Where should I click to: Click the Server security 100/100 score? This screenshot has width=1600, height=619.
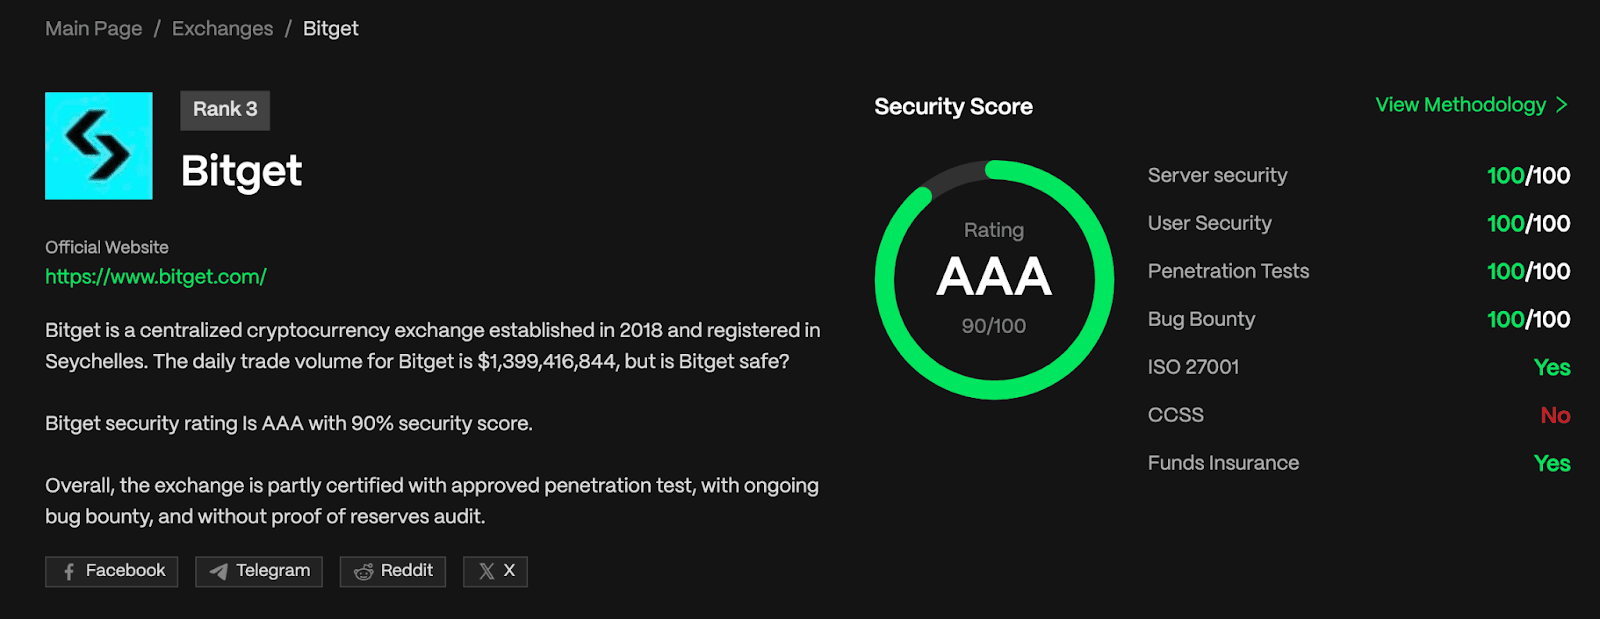click(1528, 176)
